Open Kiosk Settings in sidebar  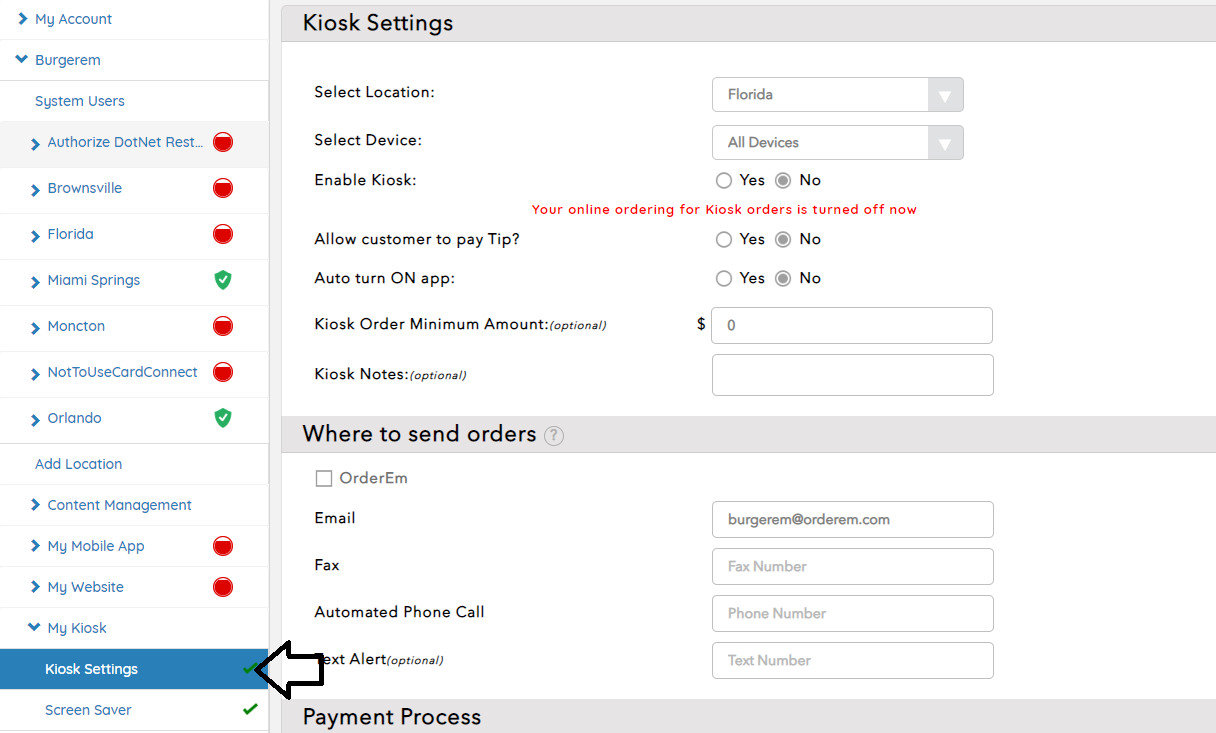(x=91, y=669)
